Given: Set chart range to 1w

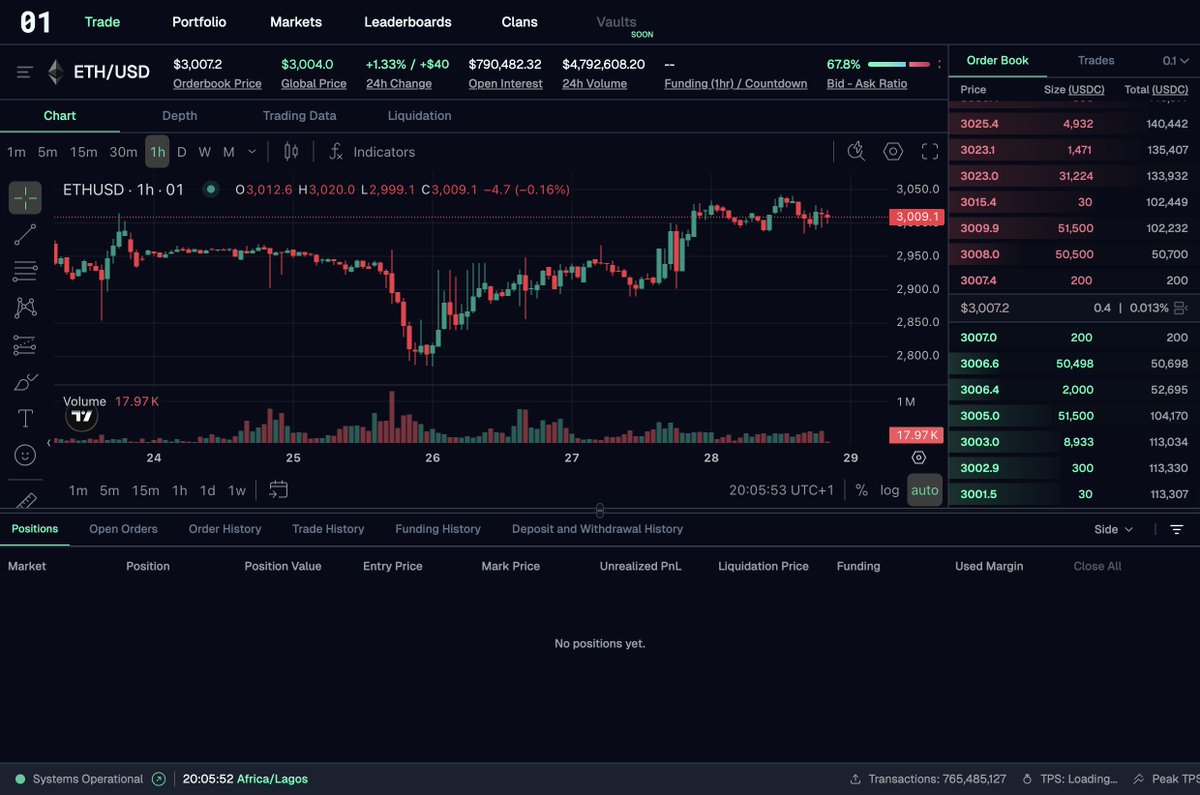Looking at the screenshot, I should pos(237,490).
